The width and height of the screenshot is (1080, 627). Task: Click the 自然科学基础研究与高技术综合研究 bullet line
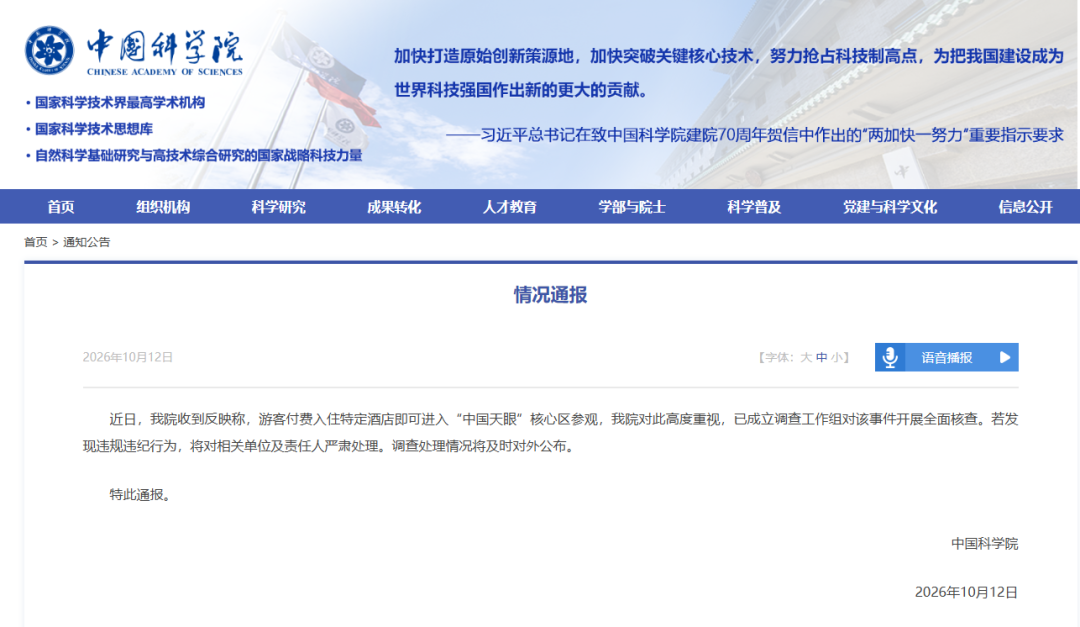[x=198, y=156]
